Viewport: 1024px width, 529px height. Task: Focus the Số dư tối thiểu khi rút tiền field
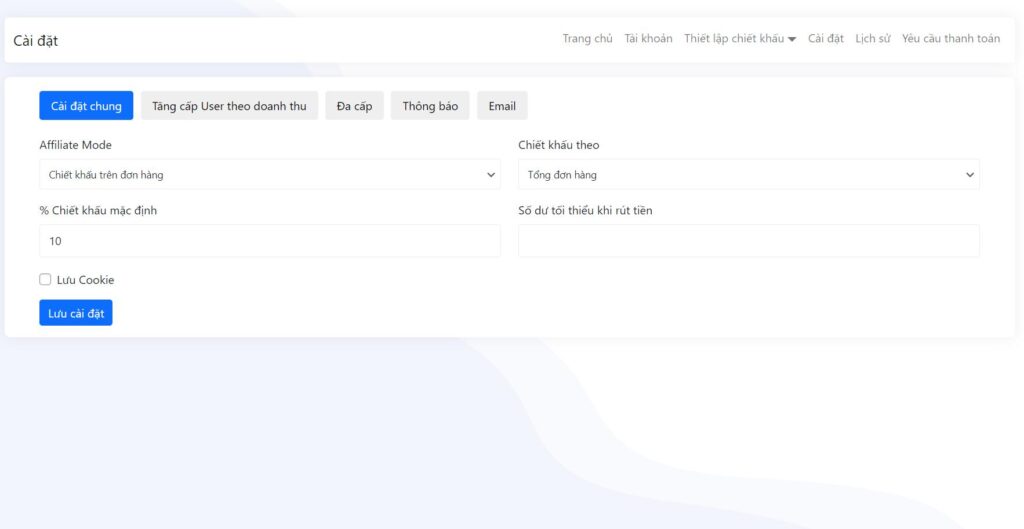(748, 241)
